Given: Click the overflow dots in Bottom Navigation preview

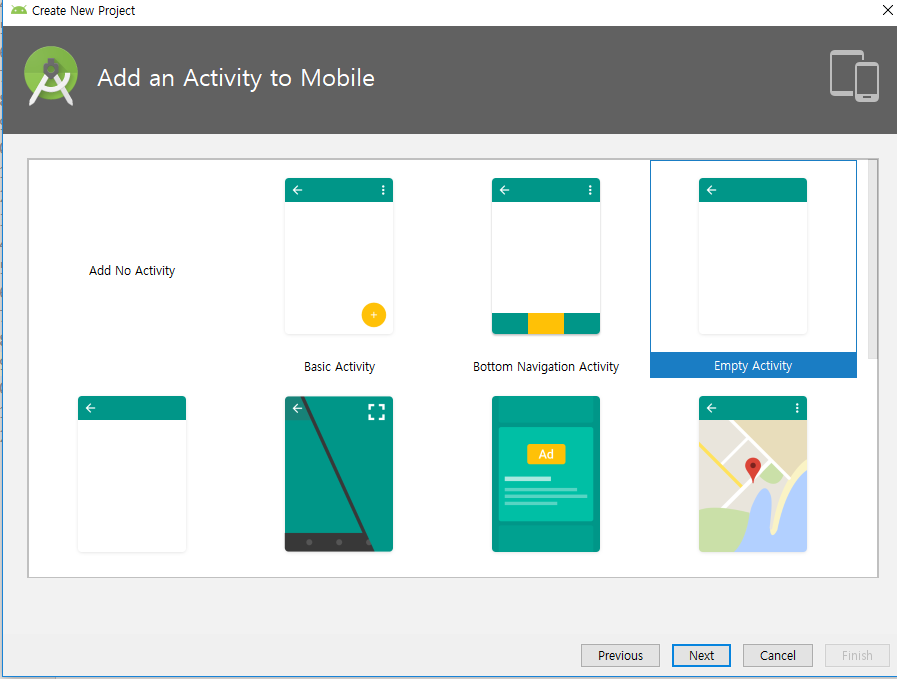Looking at the screenshot, I should click(590, 190).
